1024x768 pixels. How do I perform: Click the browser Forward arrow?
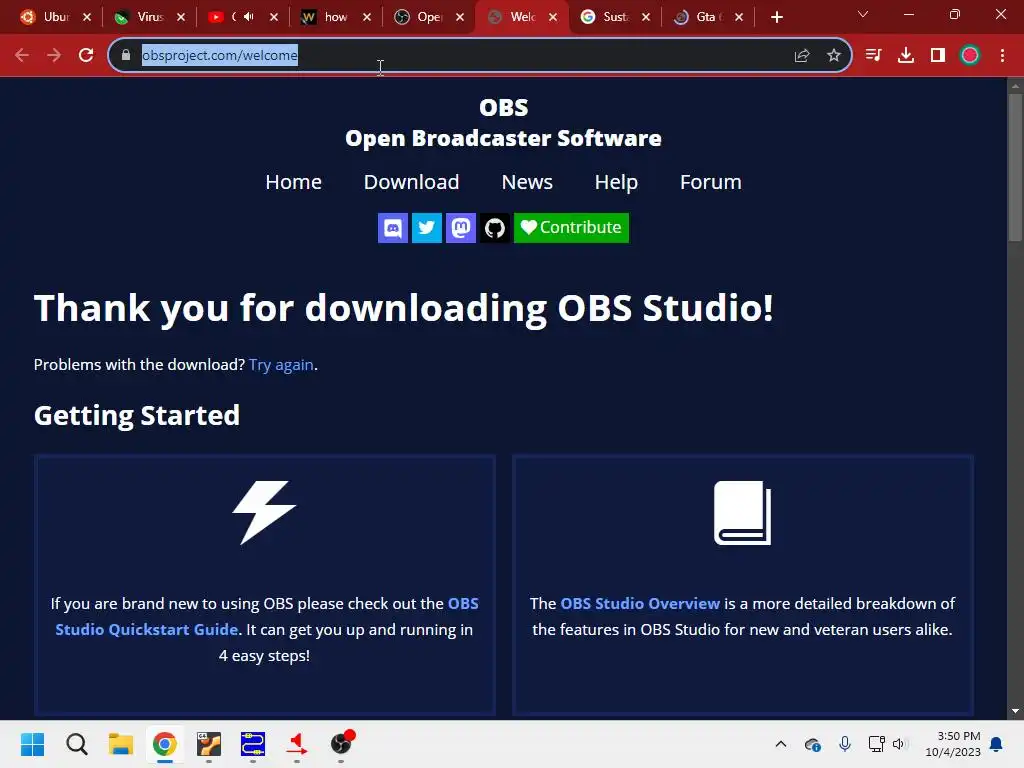pos(54,55)
